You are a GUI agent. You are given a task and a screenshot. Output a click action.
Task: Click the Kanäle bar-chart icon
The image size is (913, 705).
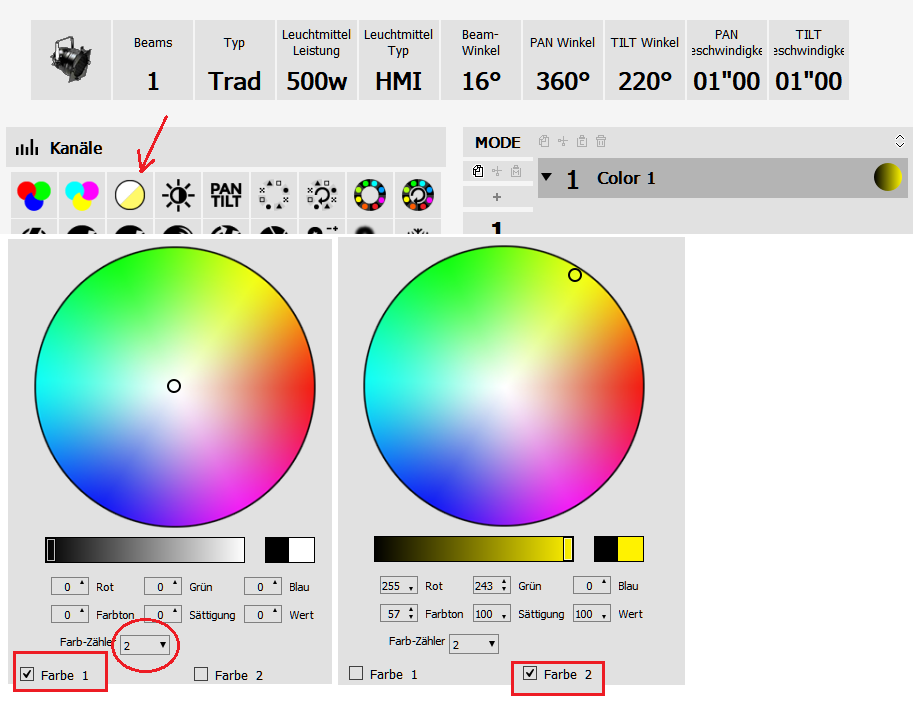pos(27,147)
